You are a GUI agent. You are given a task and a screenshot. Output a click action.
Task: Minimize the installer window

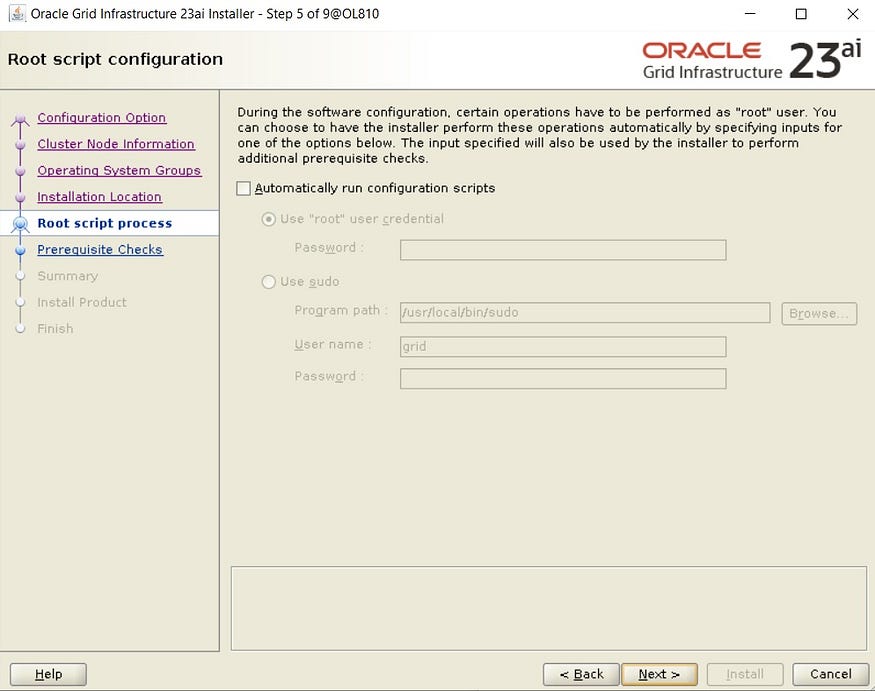click(x=750, y=13)
